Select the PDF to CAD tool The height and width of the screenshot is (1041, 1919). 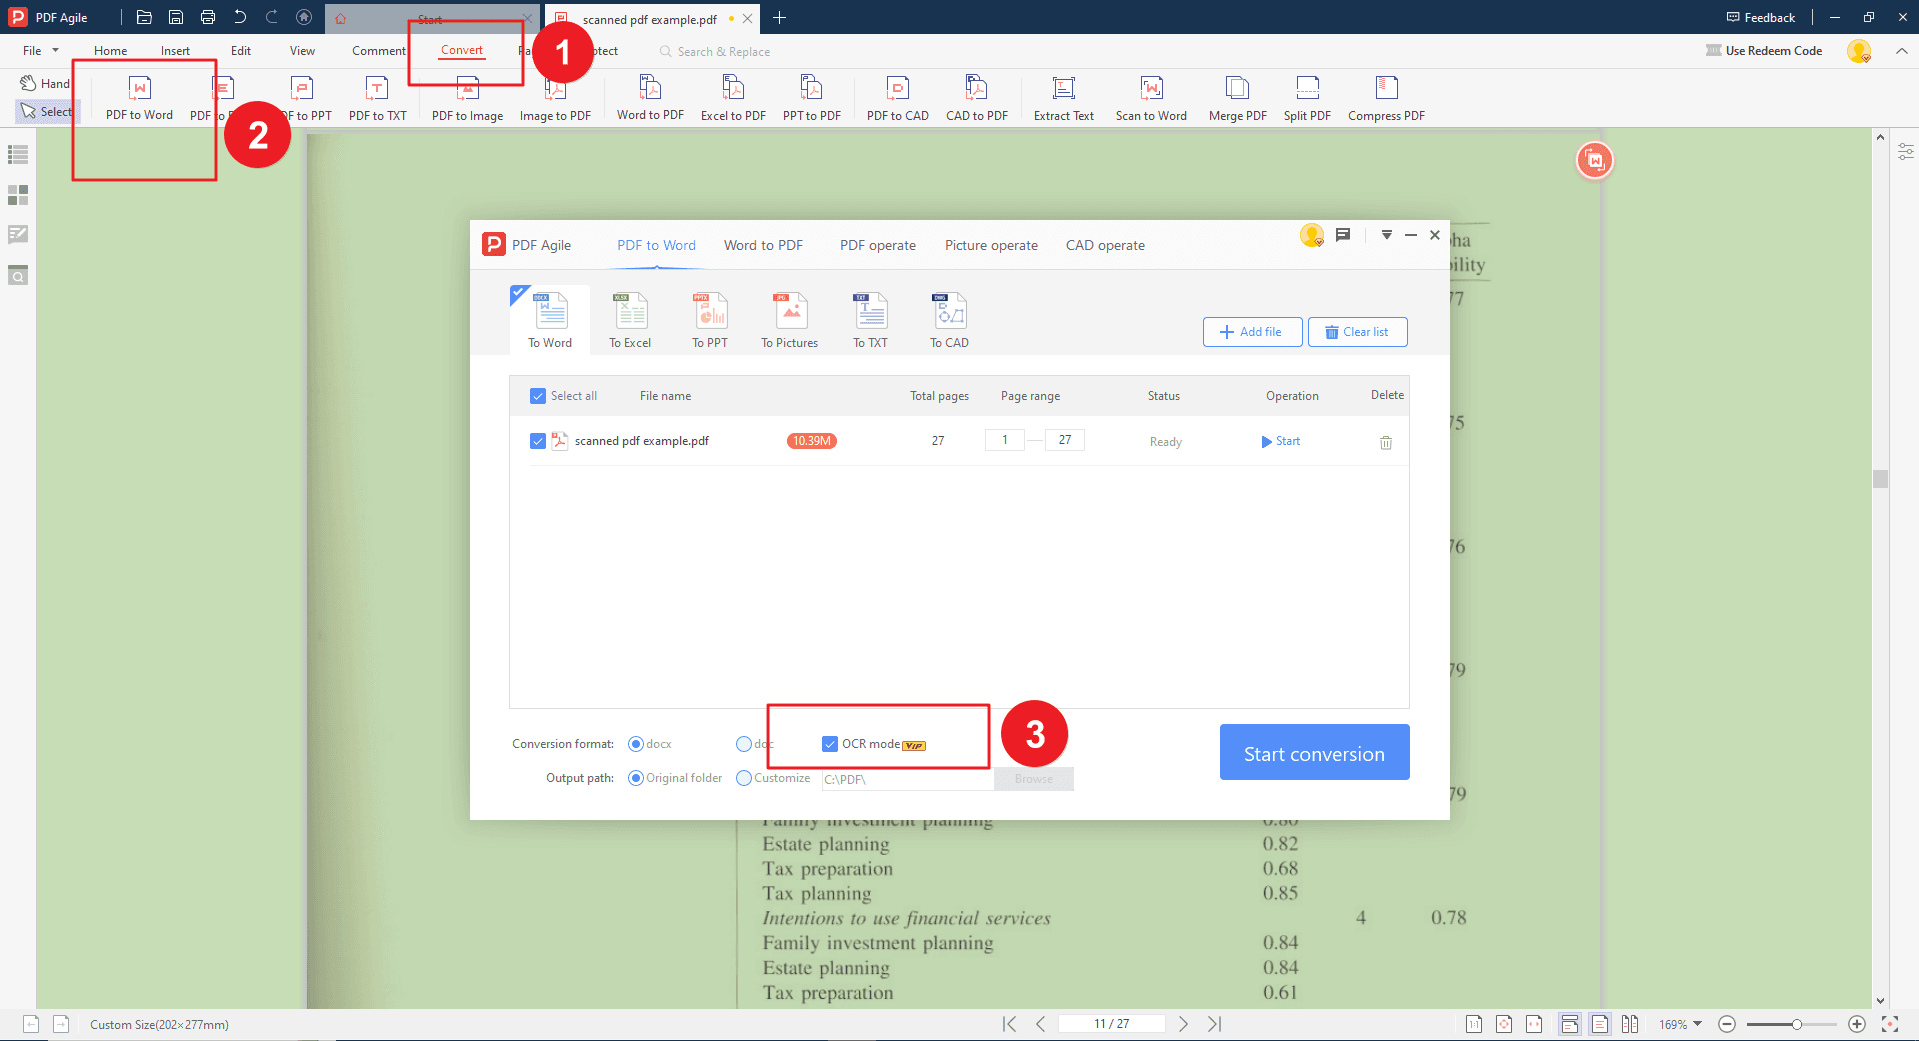pyautogui.click(x=897, y=98)
